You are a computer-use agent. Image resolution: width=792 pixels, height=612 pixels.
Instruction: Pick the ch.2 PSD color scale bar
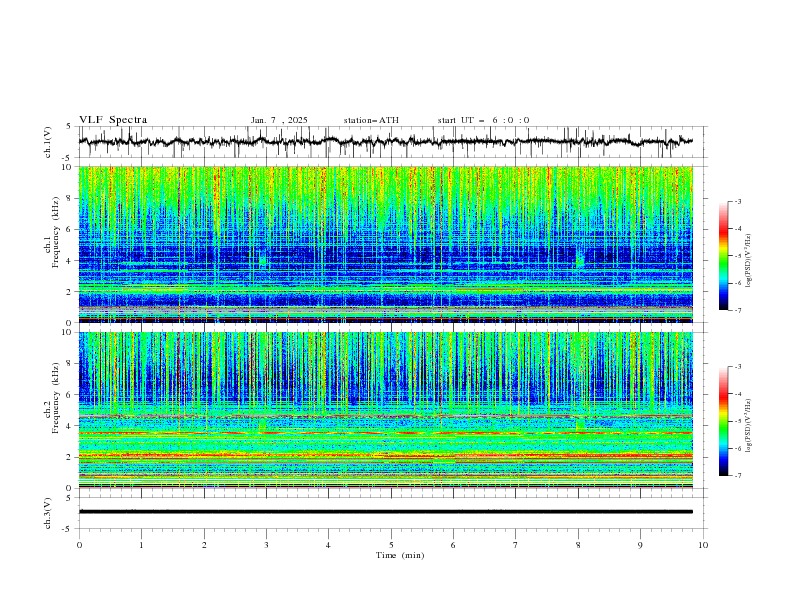pos(723,421)
